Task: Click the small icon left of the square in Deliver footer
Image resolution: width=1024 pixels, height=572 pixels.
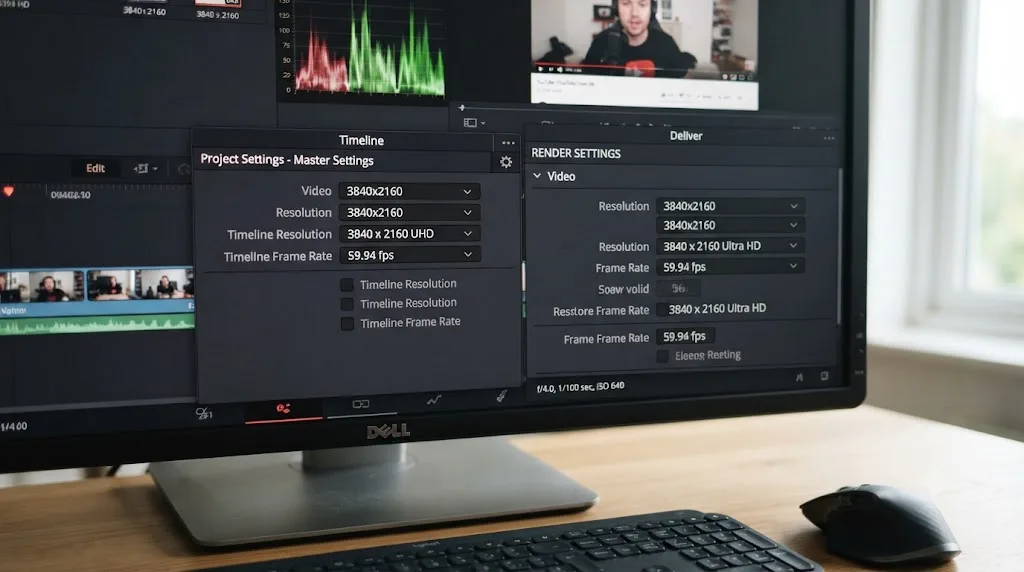Action: pos(799,377)
